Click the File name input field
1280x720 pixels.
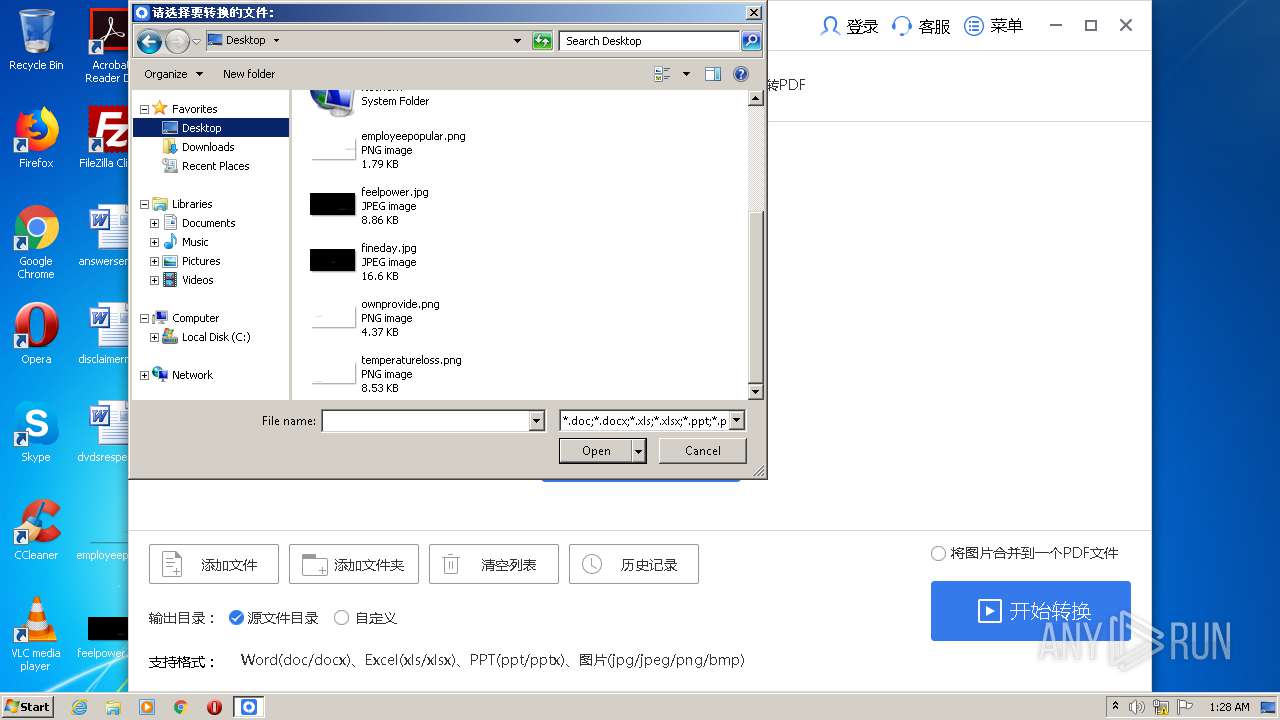coord(425,421)
